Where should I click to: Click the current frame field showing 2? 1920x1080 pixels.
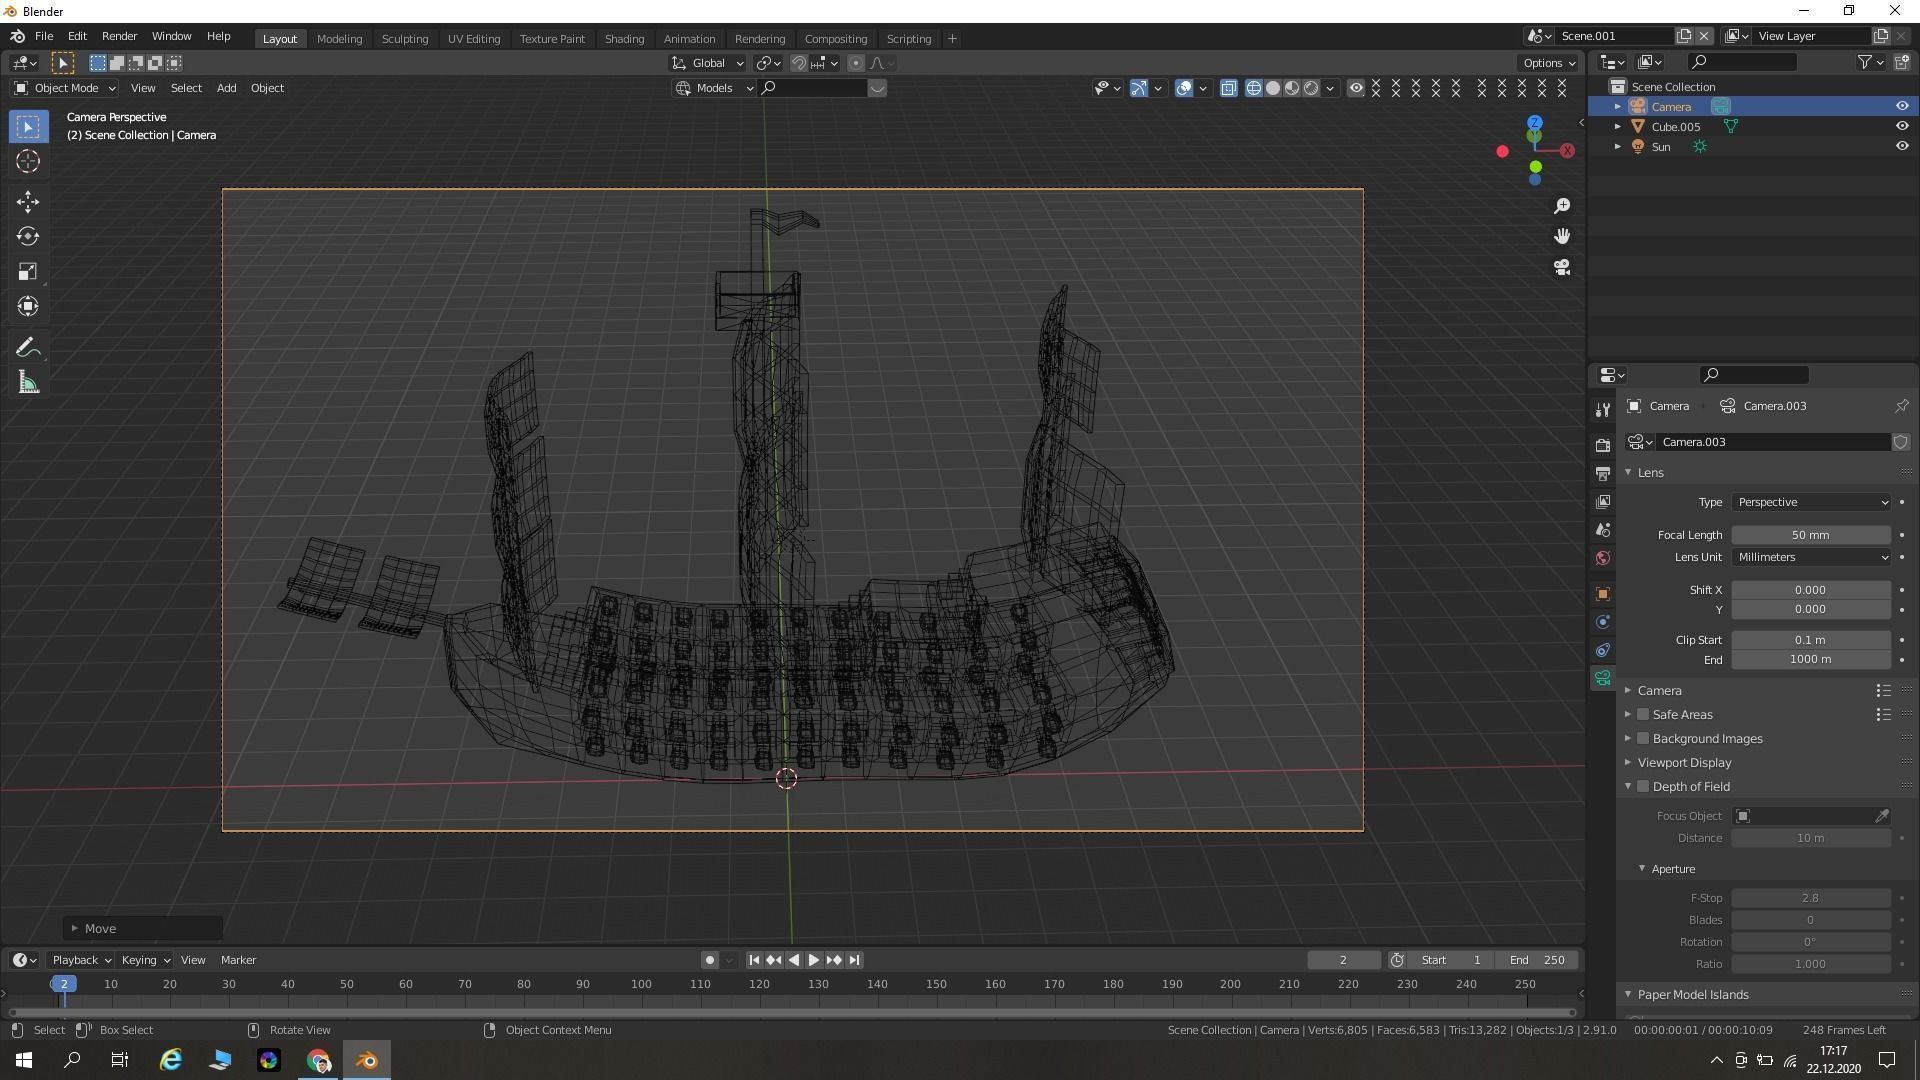coord(1344,960)
